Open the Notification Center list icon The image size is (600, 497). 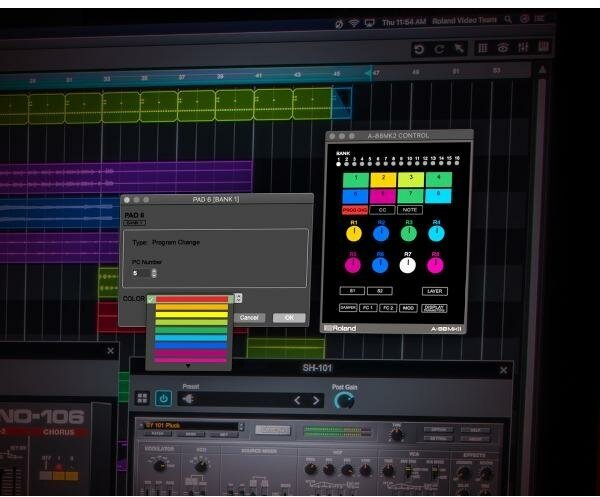pos(540,18)
